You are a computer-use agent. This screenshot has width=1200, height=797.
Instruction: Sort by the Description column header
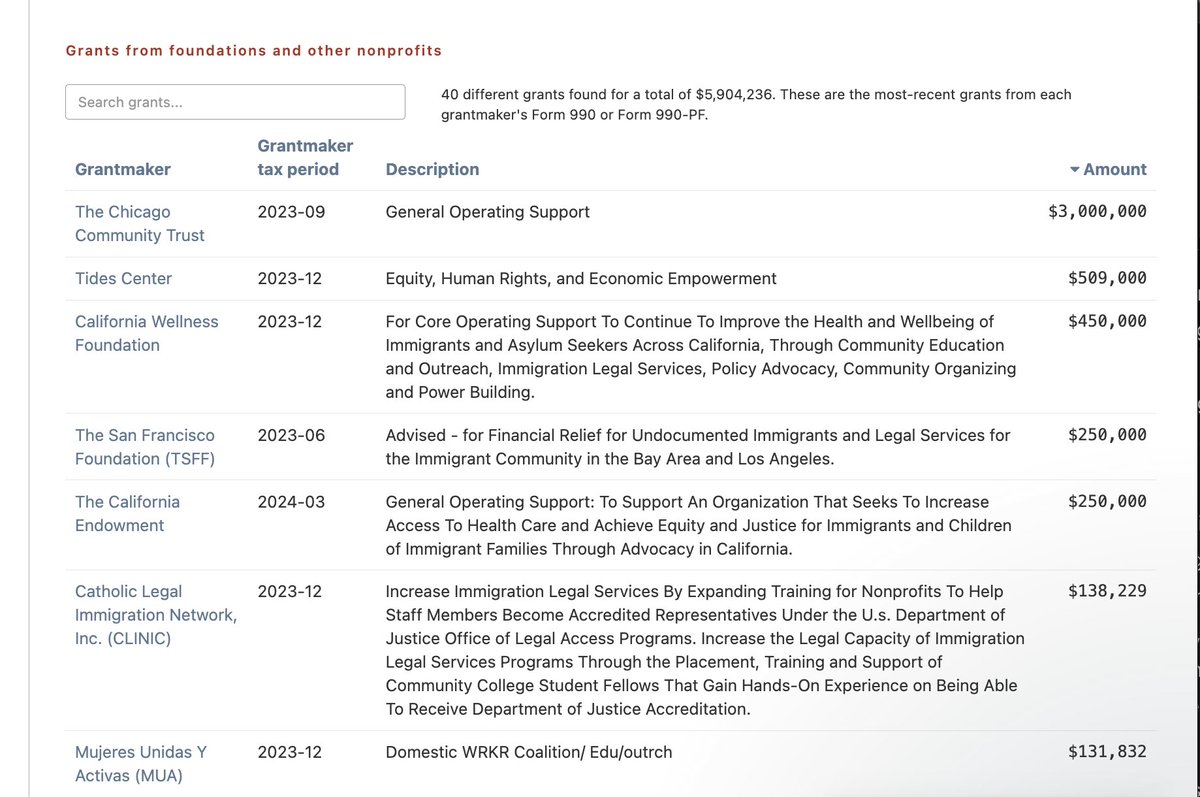(x=432, y=169)
